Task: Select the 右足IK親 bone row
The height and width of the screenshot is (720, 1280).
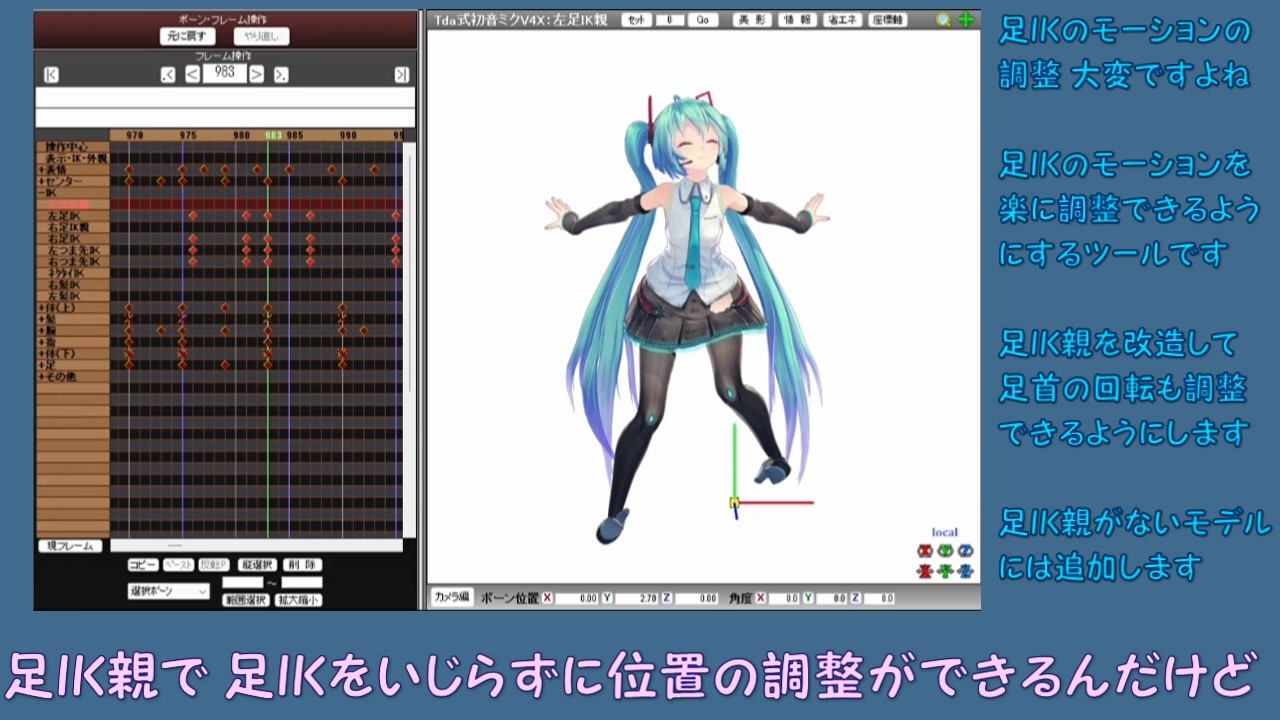Action: 72,227
